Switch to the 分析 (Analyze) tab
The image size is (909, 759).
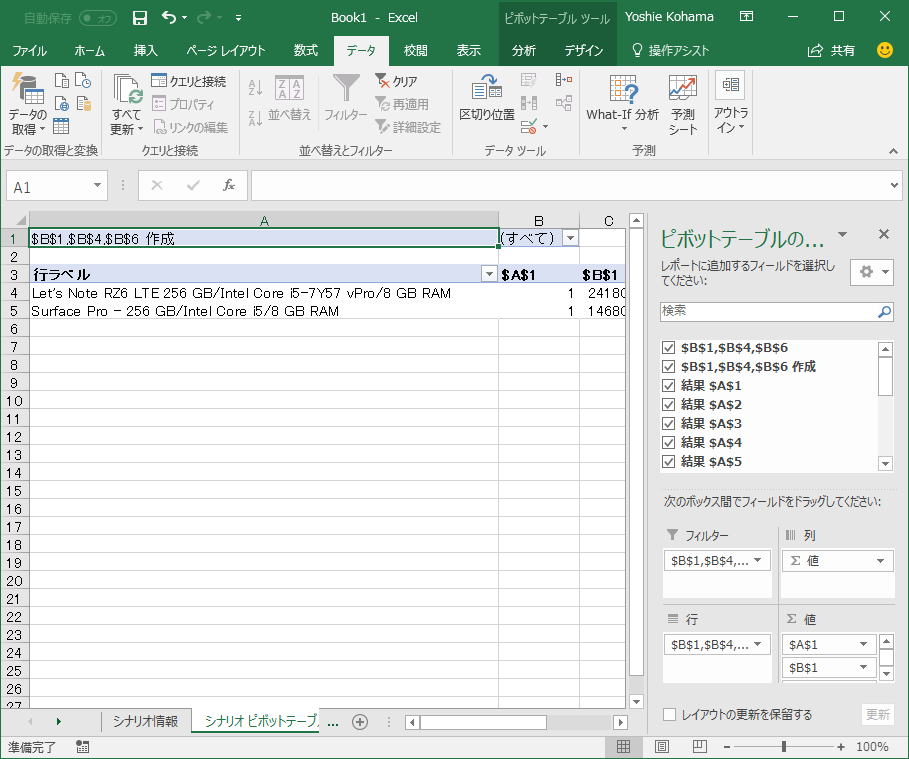pos(523,51)
